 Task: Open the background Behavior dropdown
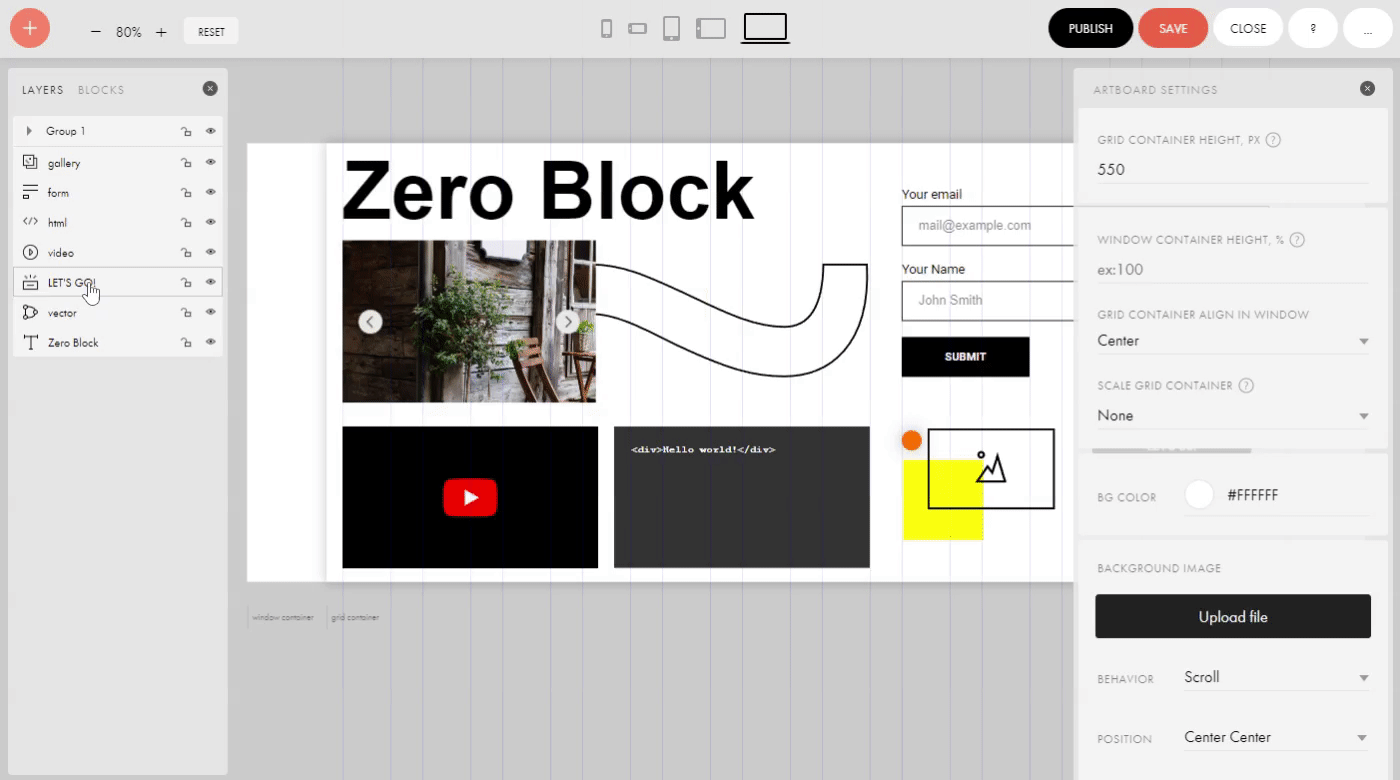tap(1275, 678)
